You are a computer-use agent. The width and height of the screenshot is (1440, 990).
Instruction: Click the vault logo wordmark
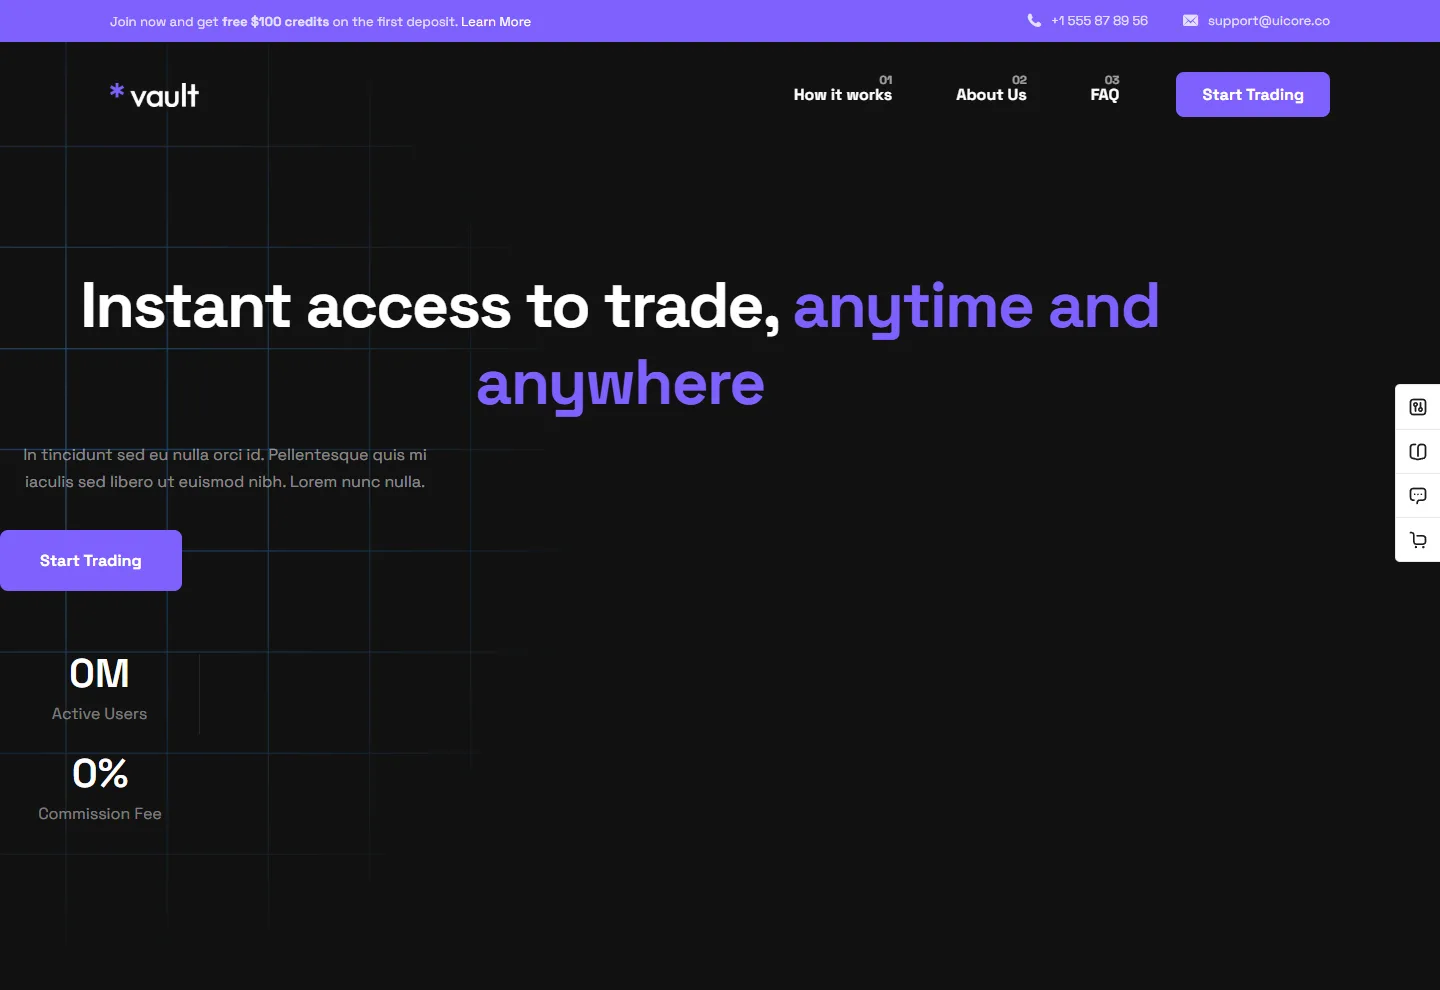pyautogui.click(x=165, y=96)
